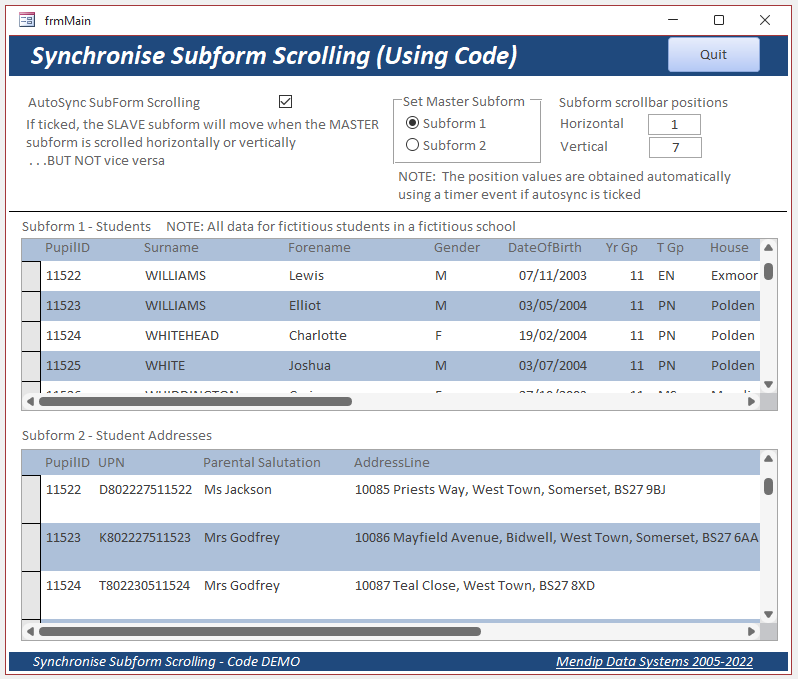Viewport: 798px width, 679px height.
Task: Click address 10085 Priests Way
Action: [510, 490]
